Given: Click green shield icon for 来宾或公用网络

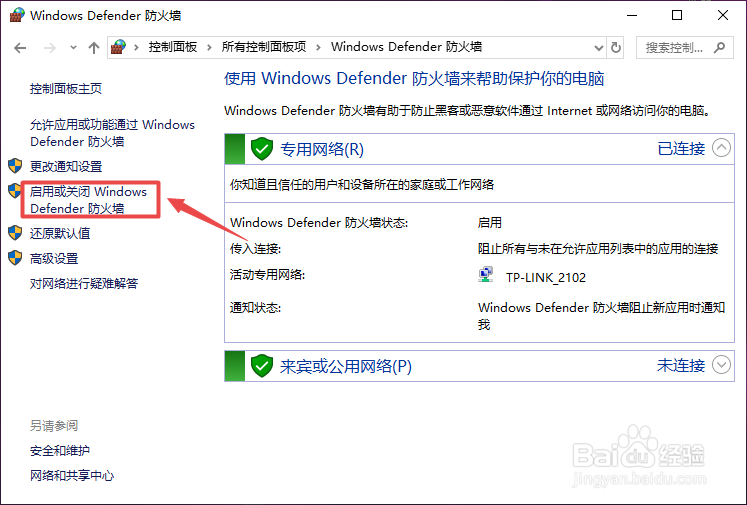Looking at the screenshot, I should 262,365.
